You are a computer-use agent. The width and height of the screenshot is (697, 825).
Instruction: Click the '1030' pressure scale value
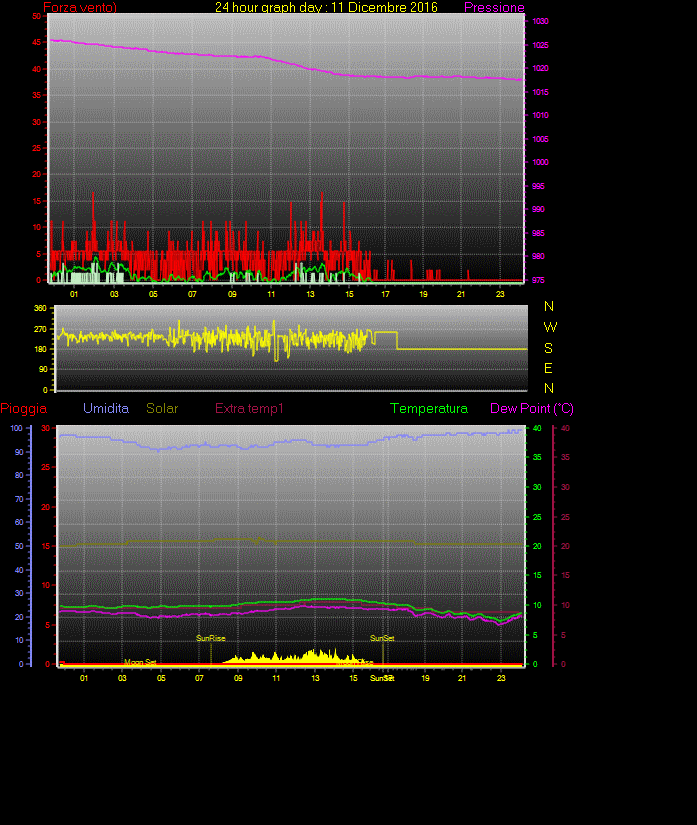[x=540, y=21]
